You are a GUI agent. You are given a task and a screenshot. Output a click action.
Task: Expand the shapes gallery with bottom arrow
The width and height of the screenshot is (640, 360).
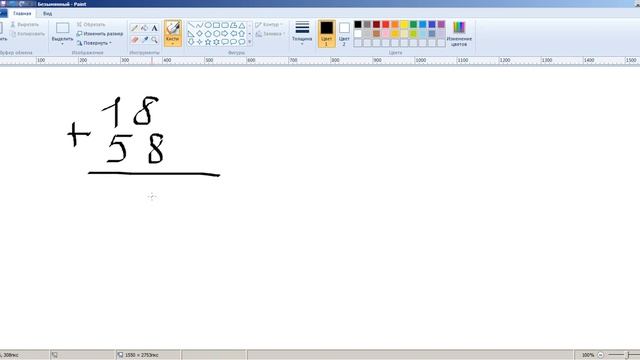(x=250, y=42)
